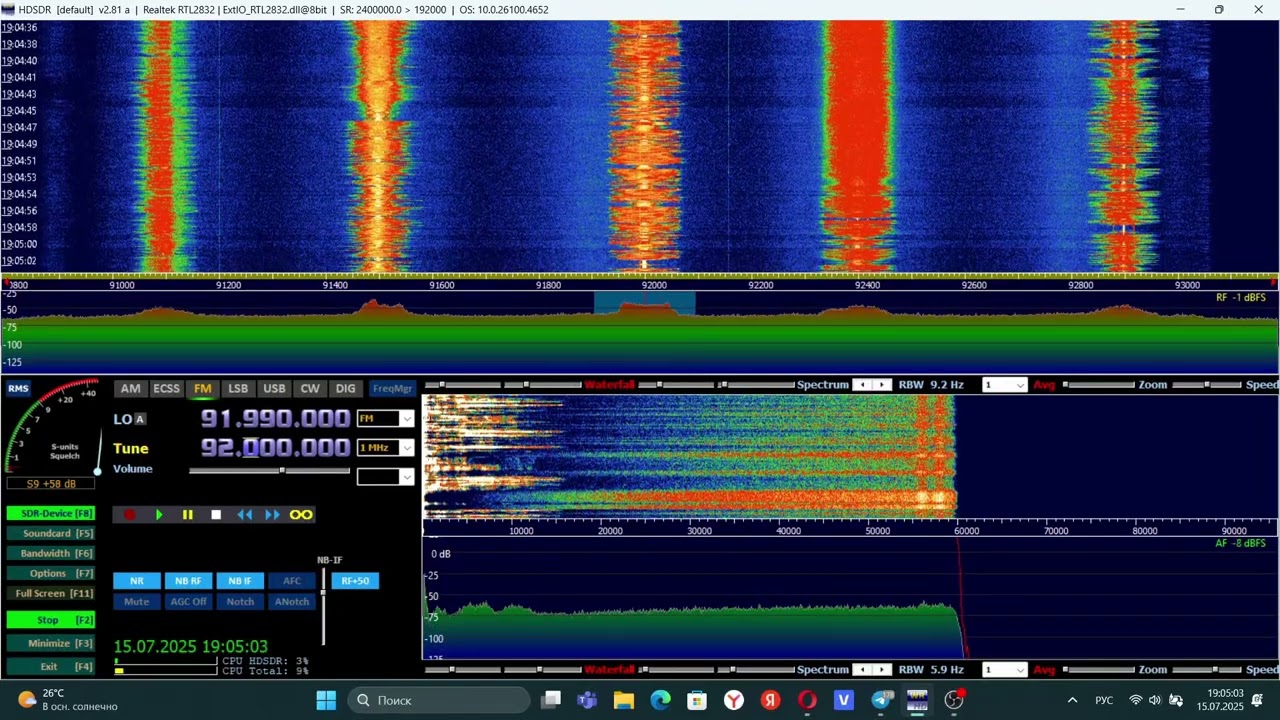The width and height of the screenshot is (1280, 720).
Task: Open Telegram from the taskbar
Action: coord(881,700)
